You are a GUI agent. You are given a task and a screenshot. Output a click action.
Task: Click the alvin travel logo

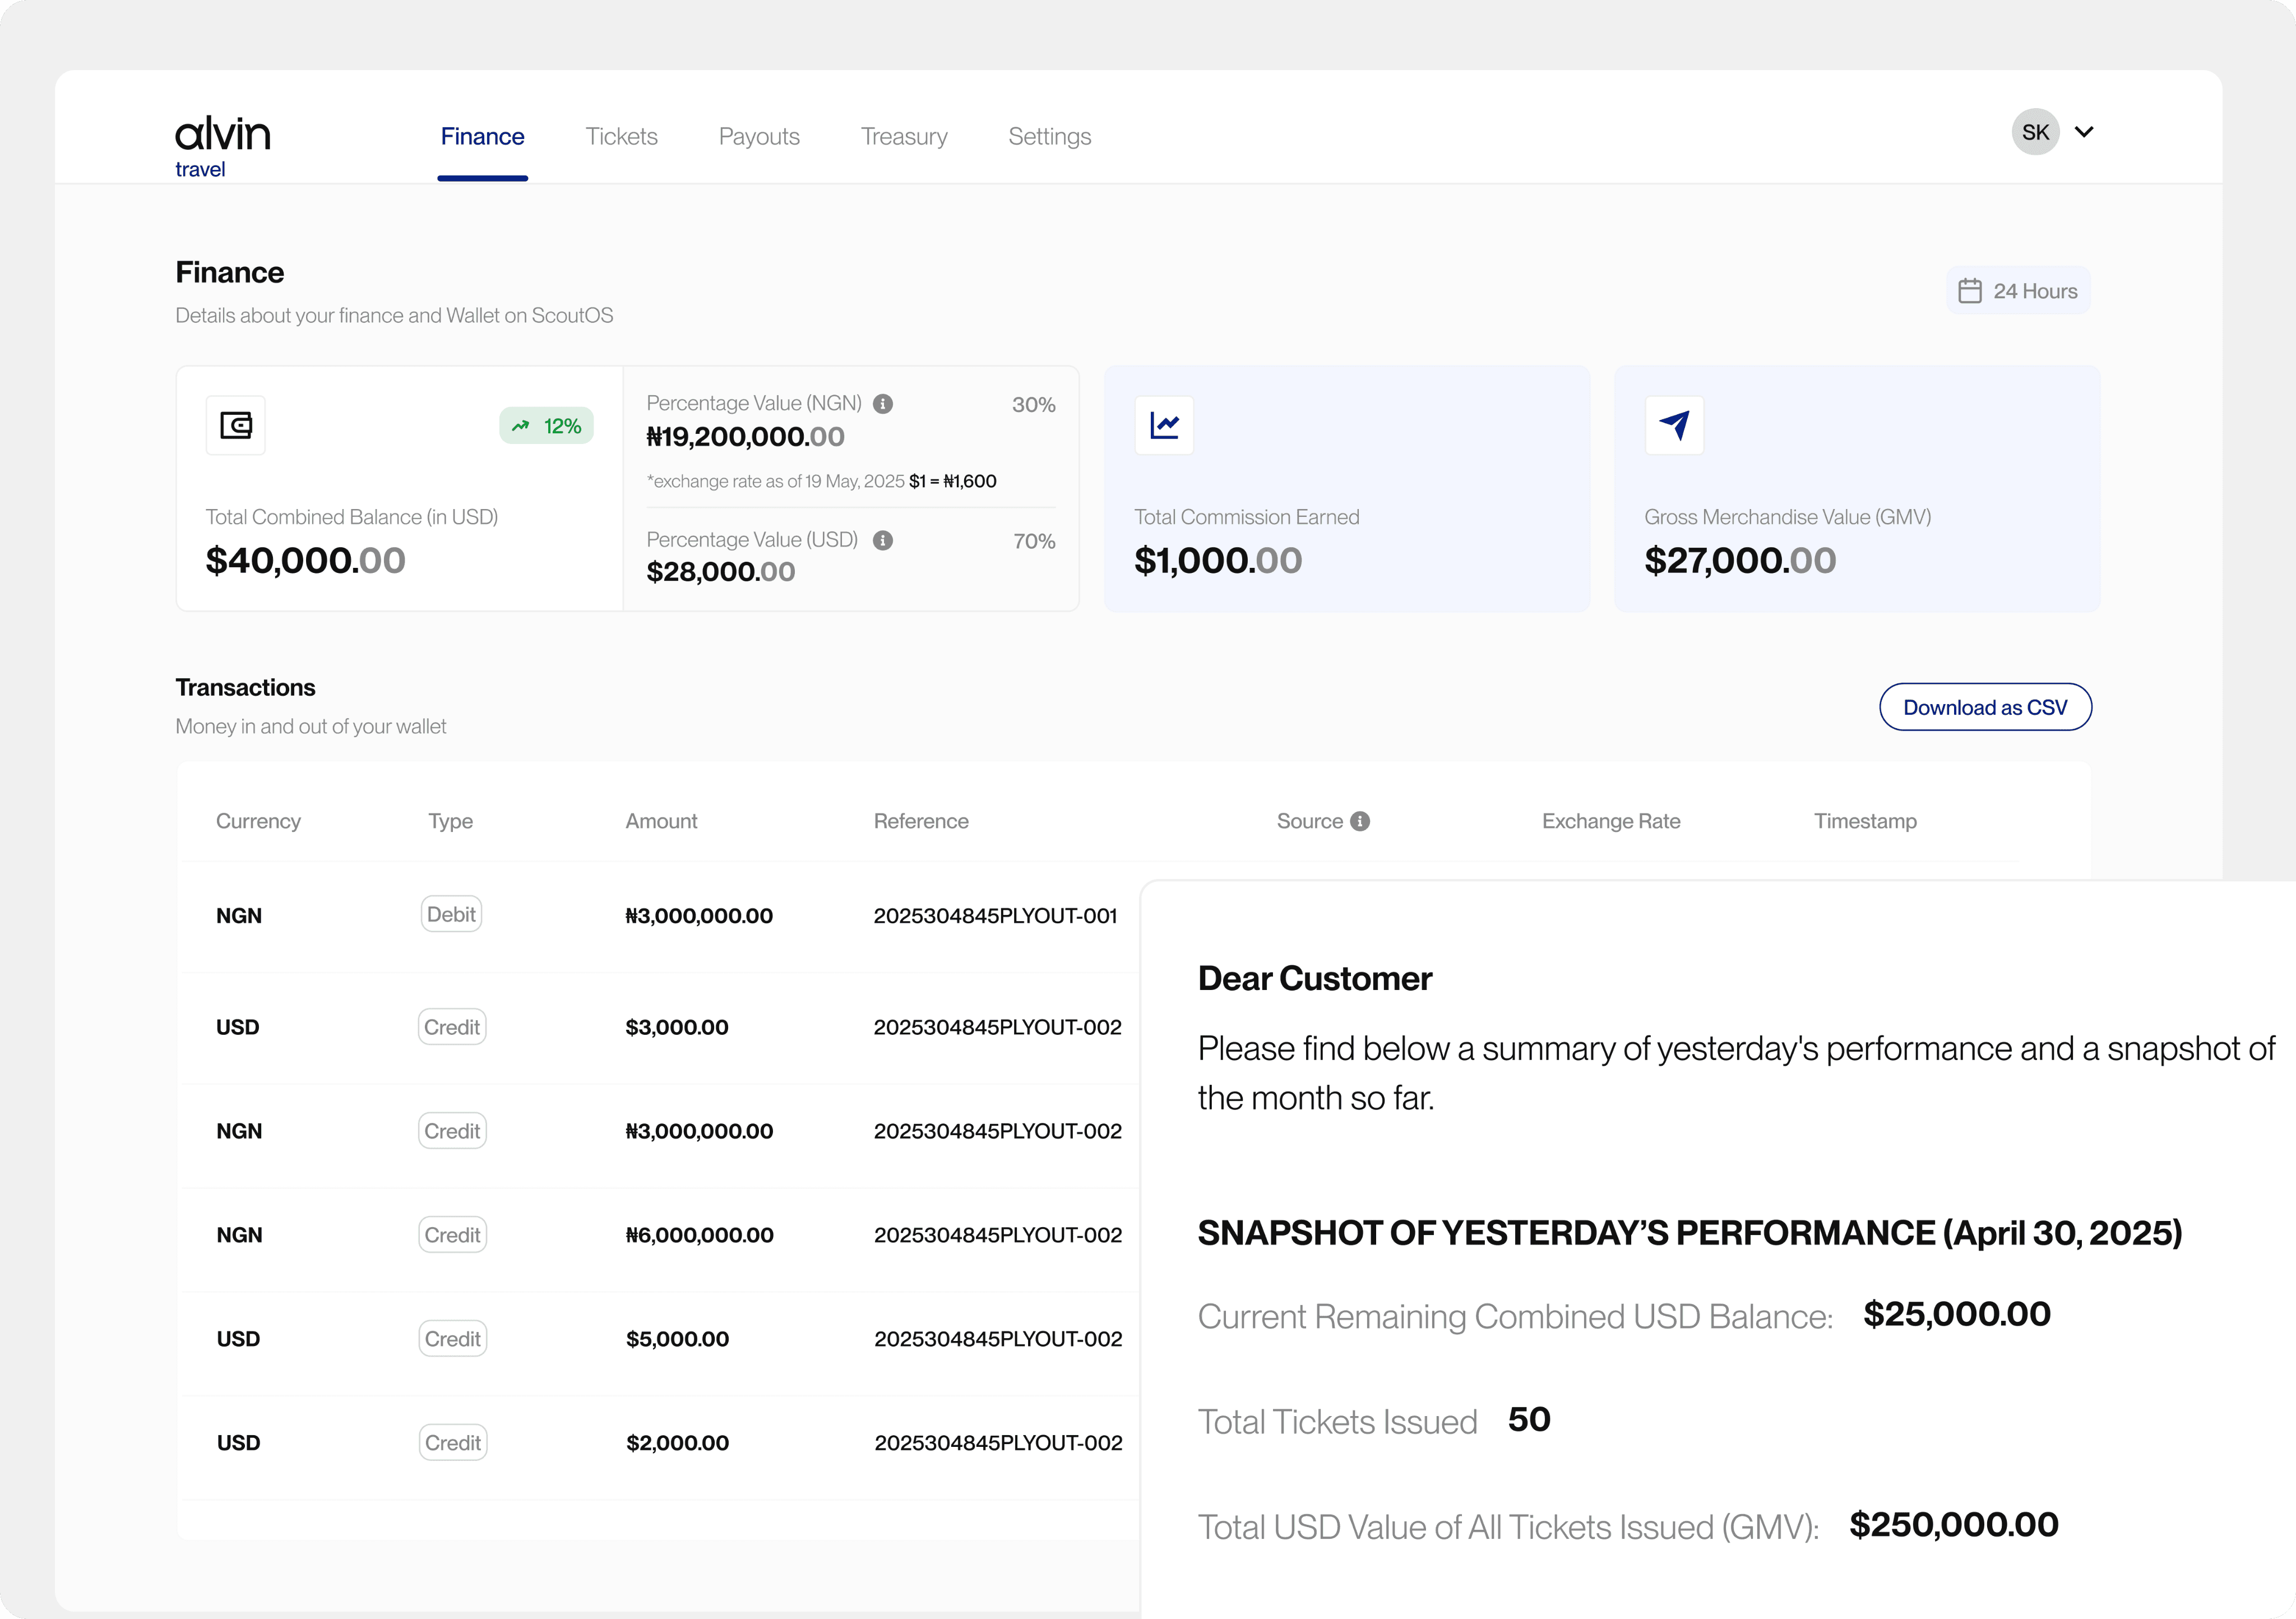pos(222,146)
